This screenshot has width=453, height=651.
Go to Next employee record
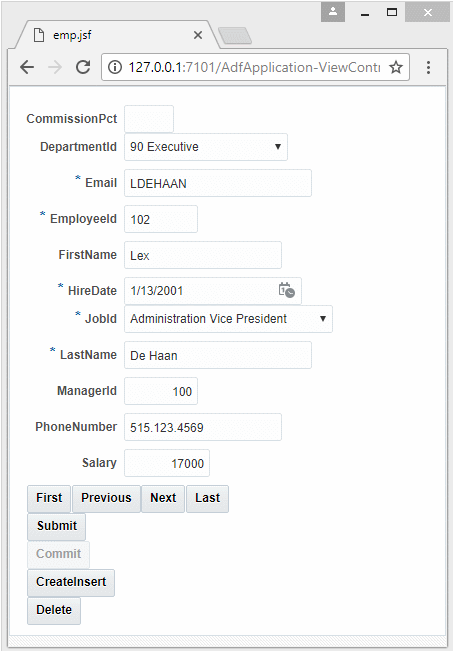pos(163,498)
